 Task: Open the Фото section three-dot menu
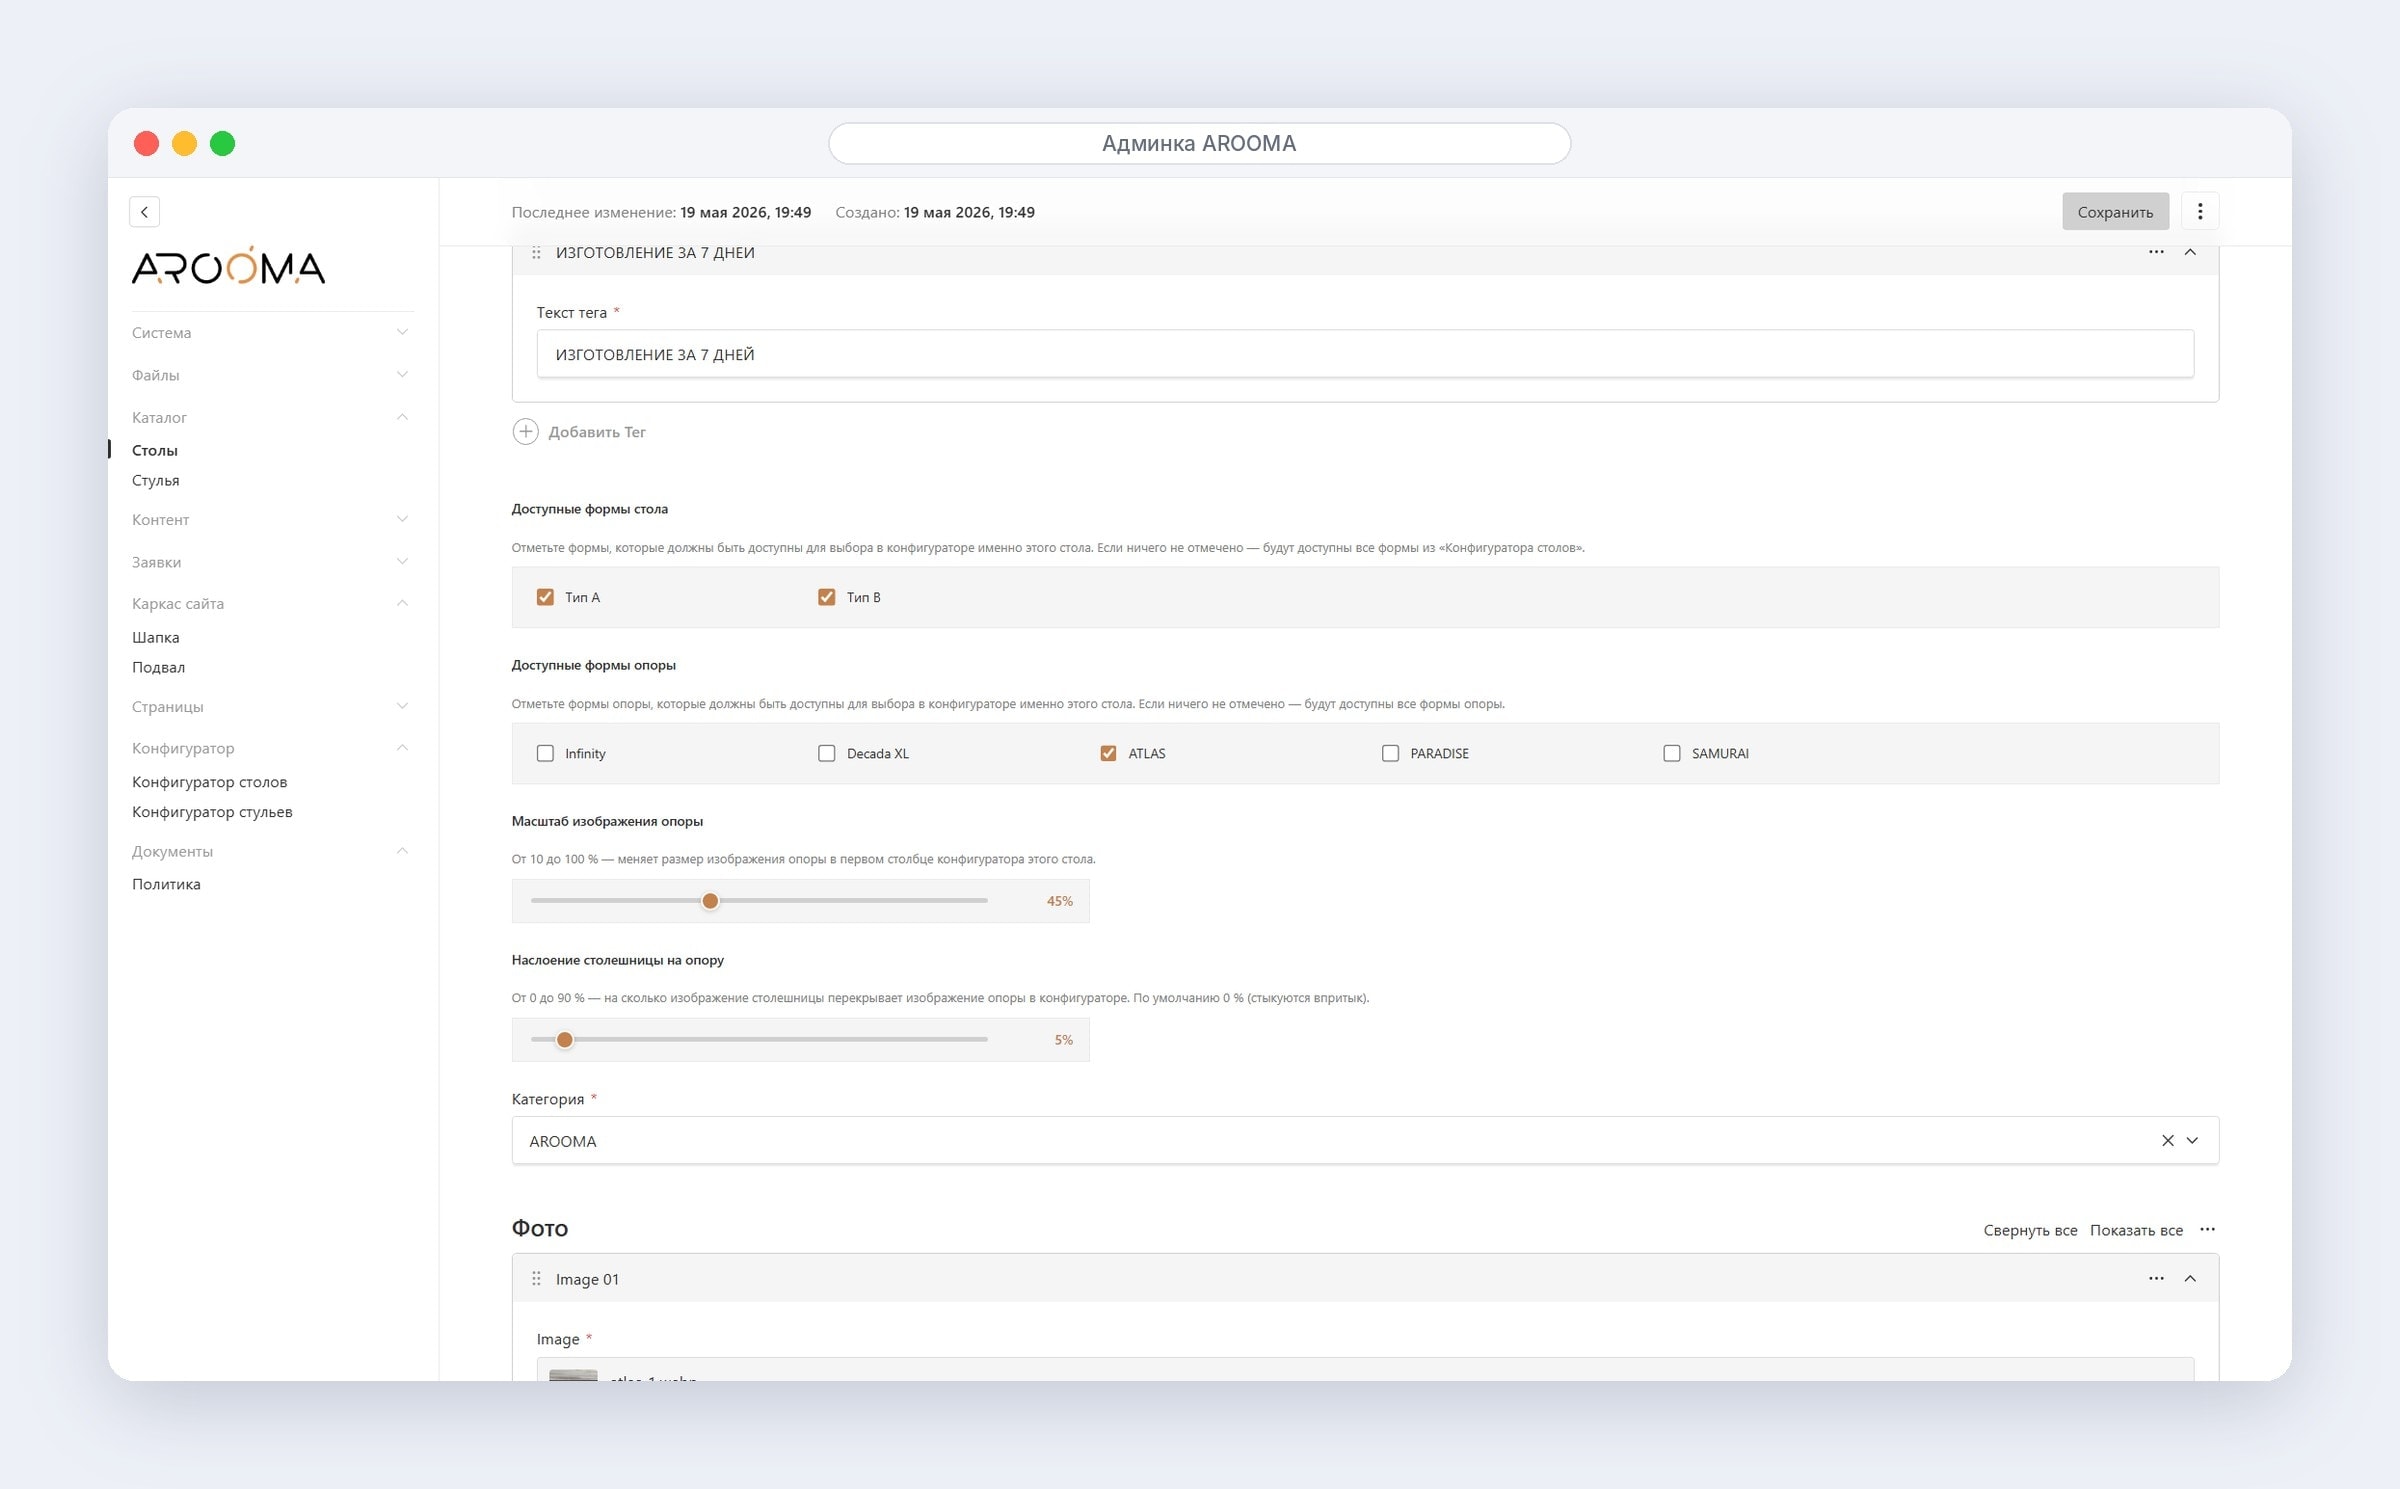2207,1229
